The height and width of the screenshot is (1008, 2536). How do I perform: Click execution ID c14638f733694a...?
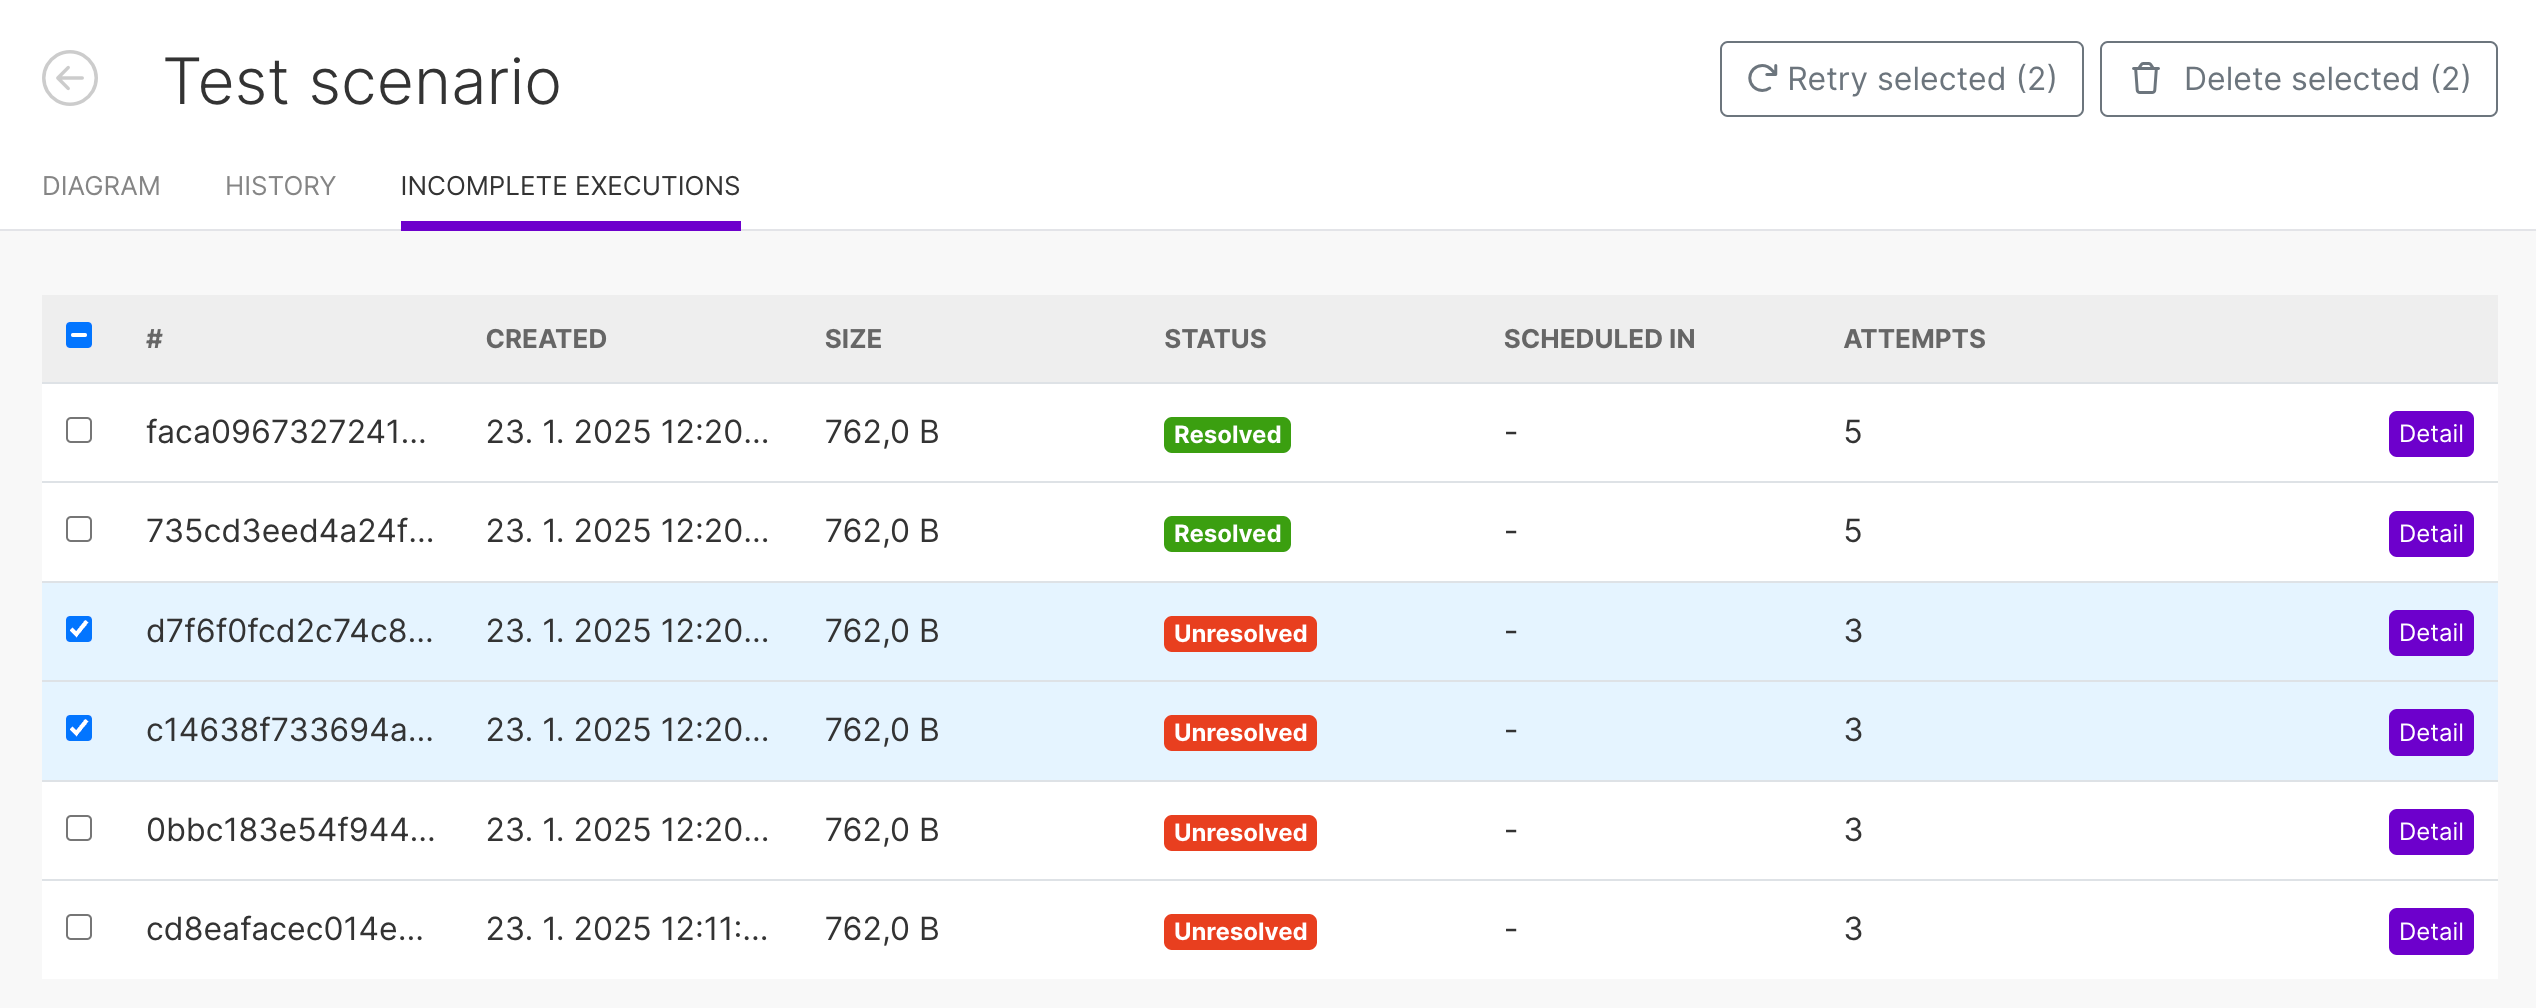(290, 730)
